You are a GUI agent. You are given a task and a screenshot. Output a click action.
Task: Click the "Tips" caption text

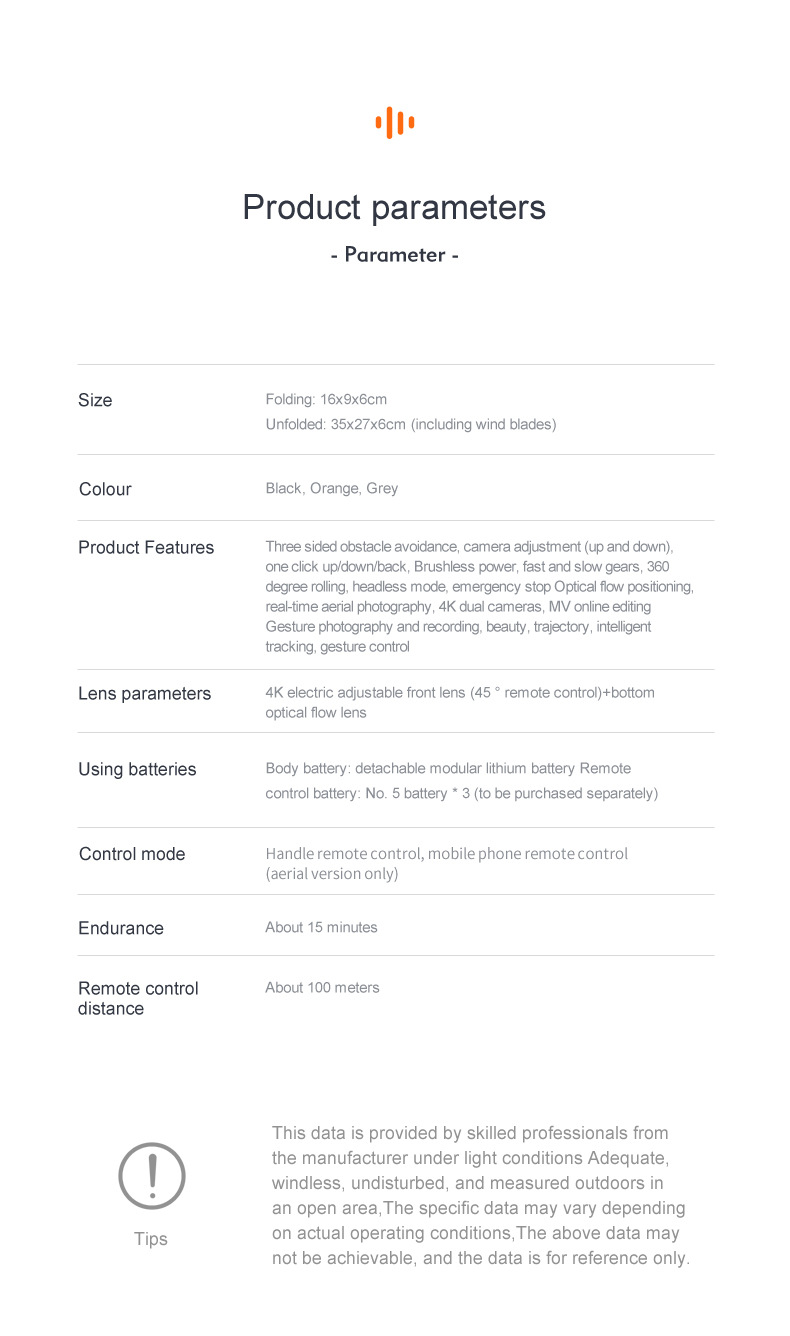[x=151, y=1239]
